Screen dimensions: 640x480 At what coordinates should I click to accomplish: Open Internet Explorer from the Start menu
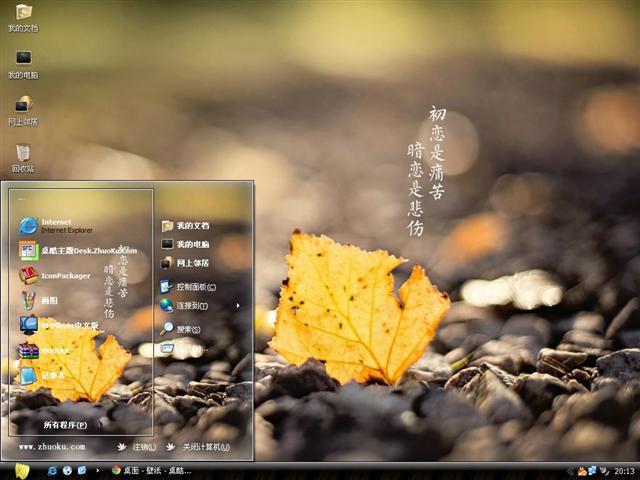click(x=60, y=225)
